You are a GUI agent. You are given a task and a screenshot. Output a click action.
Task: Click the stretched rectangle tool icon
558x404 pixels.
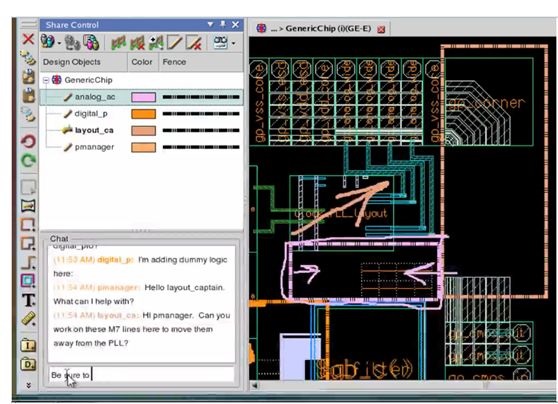[28, 206]
